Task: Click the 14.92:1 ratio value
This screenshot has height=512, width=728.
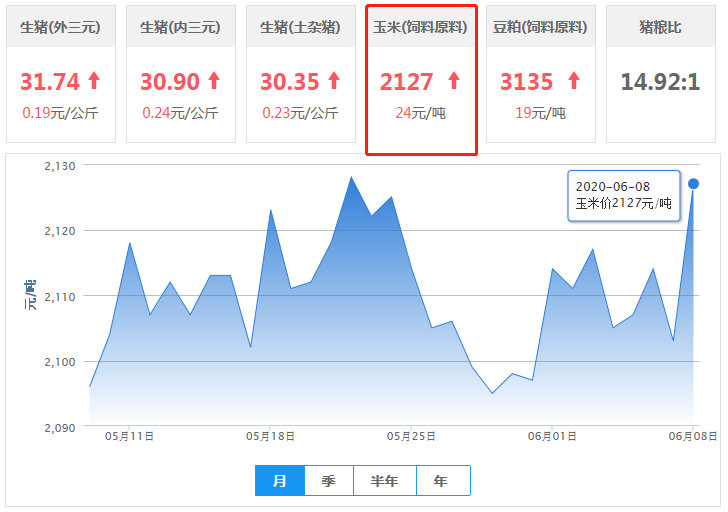Action: click(660, 81)
